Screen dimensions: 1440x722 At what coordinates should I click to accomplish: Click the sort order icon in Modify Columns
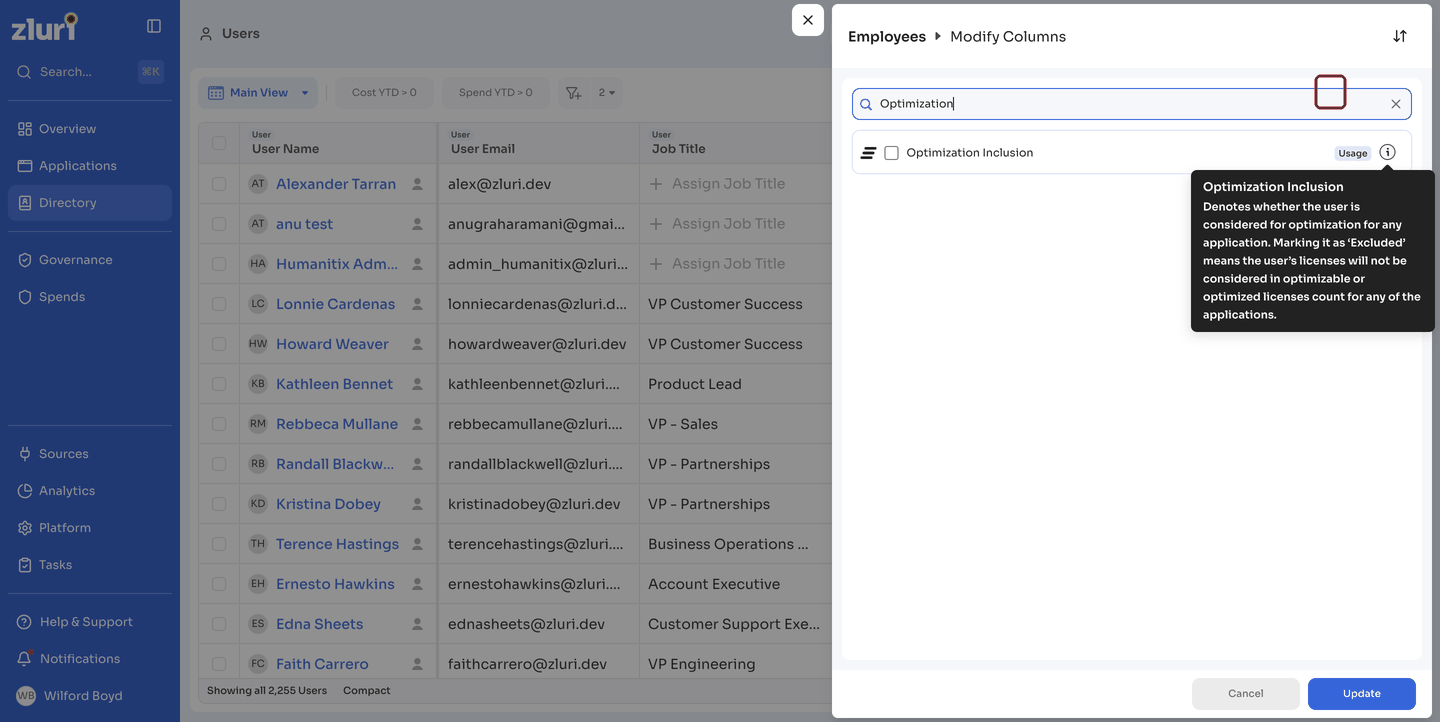click(x=1400, y=36)
